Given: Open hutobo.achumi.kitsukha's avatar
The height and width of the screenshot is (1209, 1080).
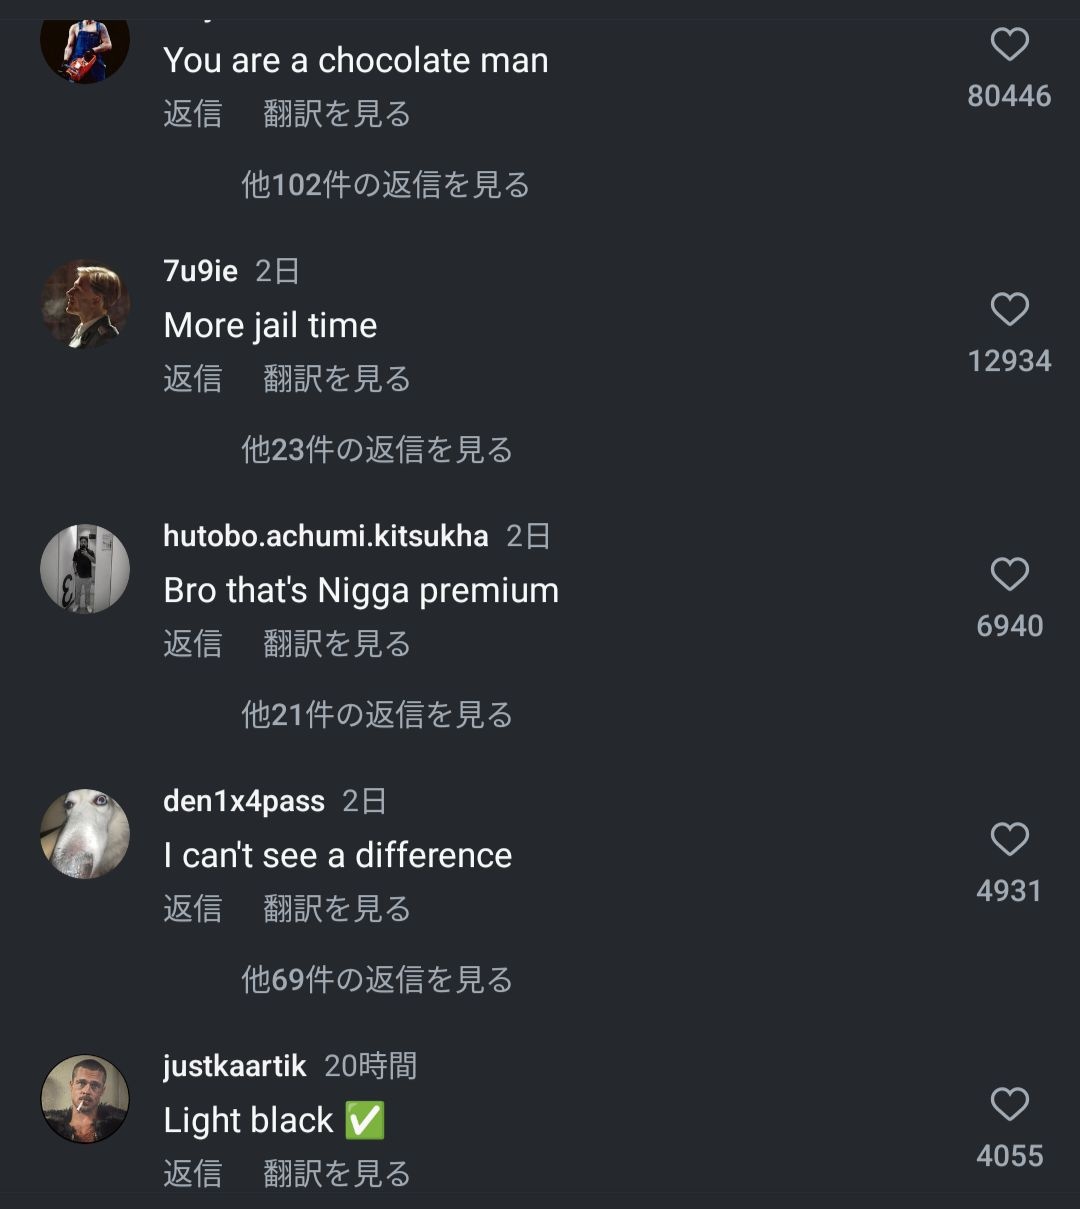Looking at the screenshot, I should [x=85, y=569].
